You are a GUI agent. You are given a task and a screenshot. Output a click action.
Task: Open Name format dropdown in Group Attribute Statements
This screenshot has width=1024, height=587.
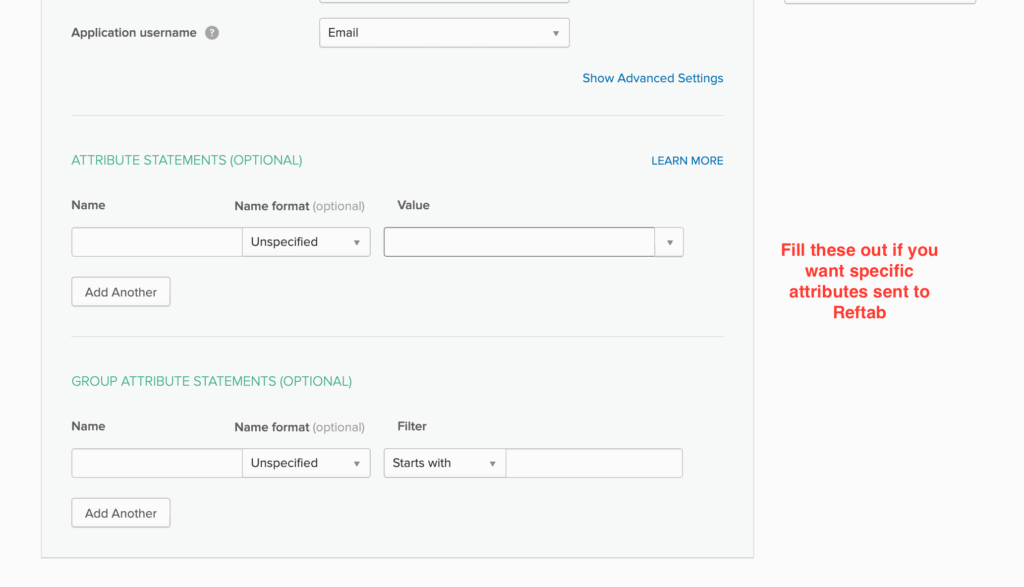pos(306,463)
